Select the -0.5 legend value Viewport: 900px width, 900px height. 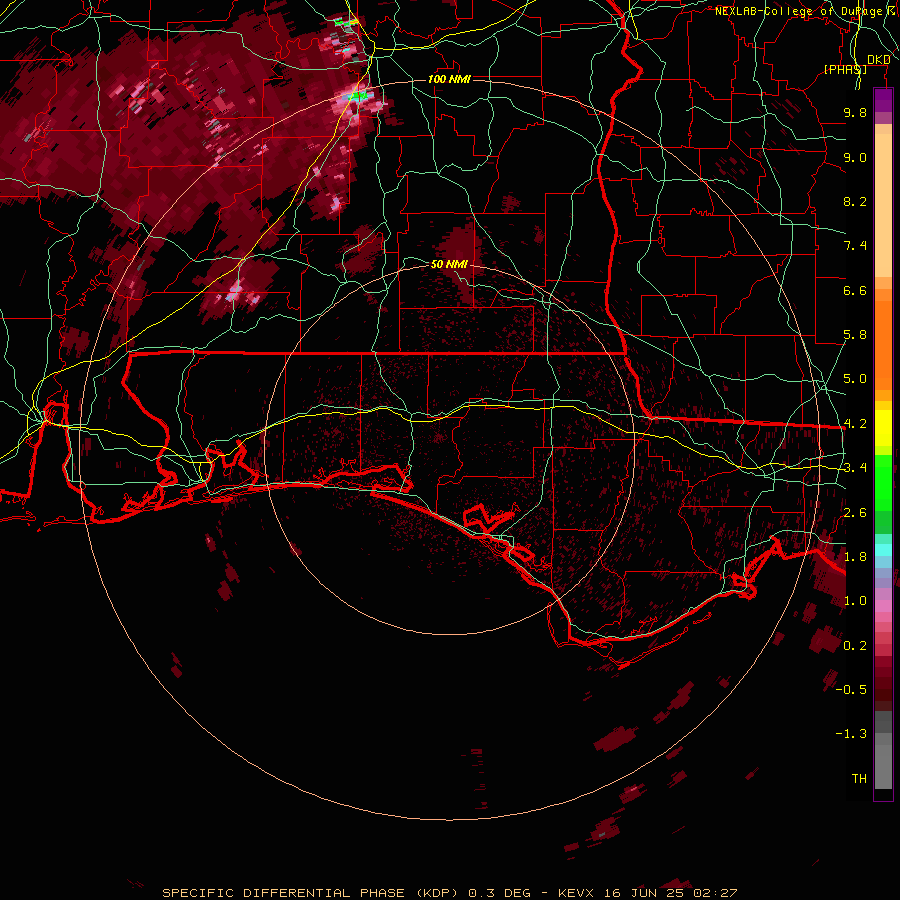tap(851, 690)
